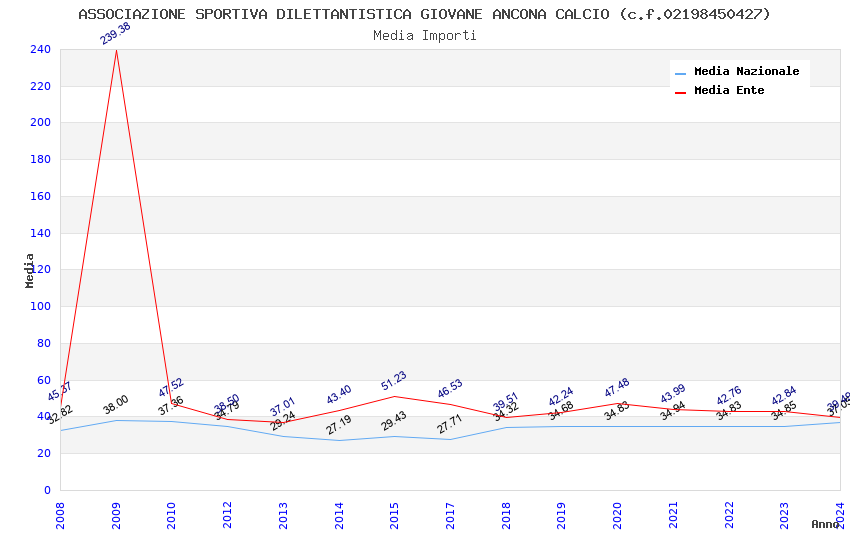The image size is (850, 550).
Task: Click the 27.71 data label
Action: click(x=449, y=424)
